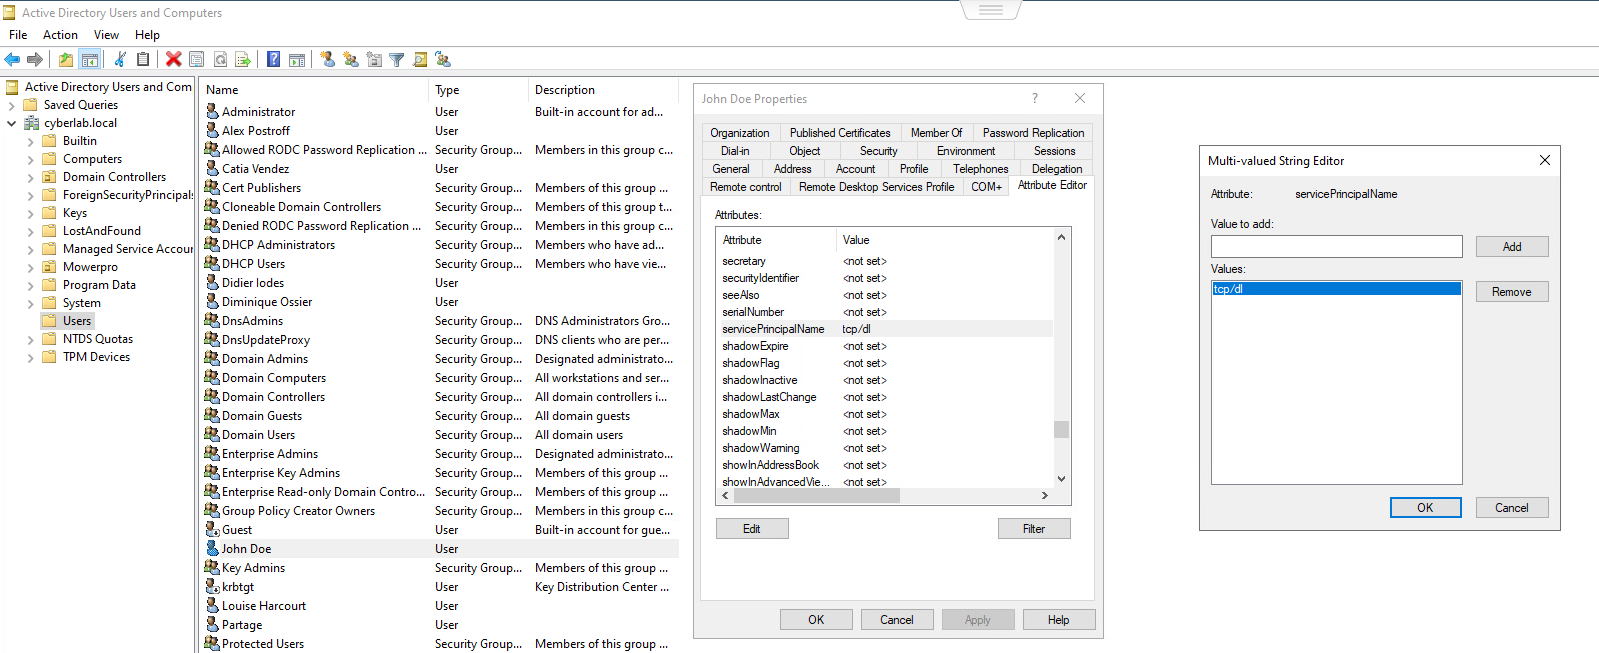1599x653 pixels.
Task: Switch to the Member Of tab
Action: 936,133
